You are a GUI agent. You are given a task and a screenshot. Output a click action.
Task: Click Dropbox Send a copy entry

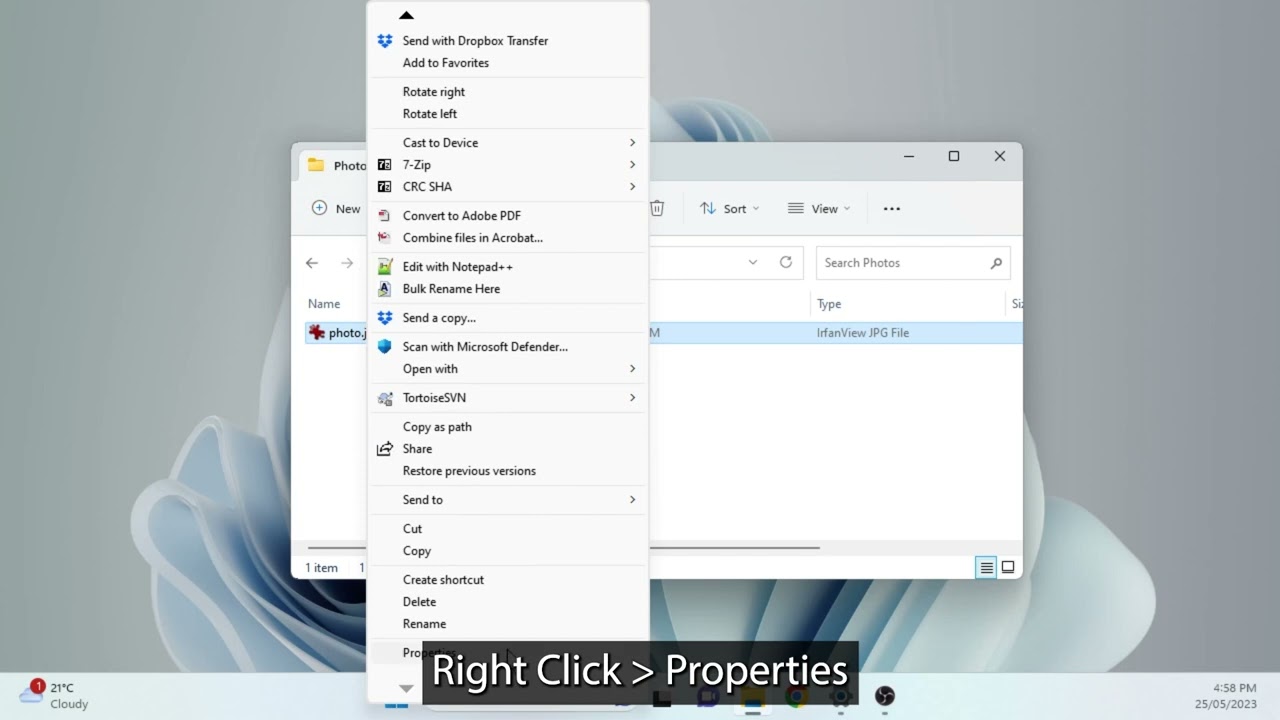click(508, 318)
